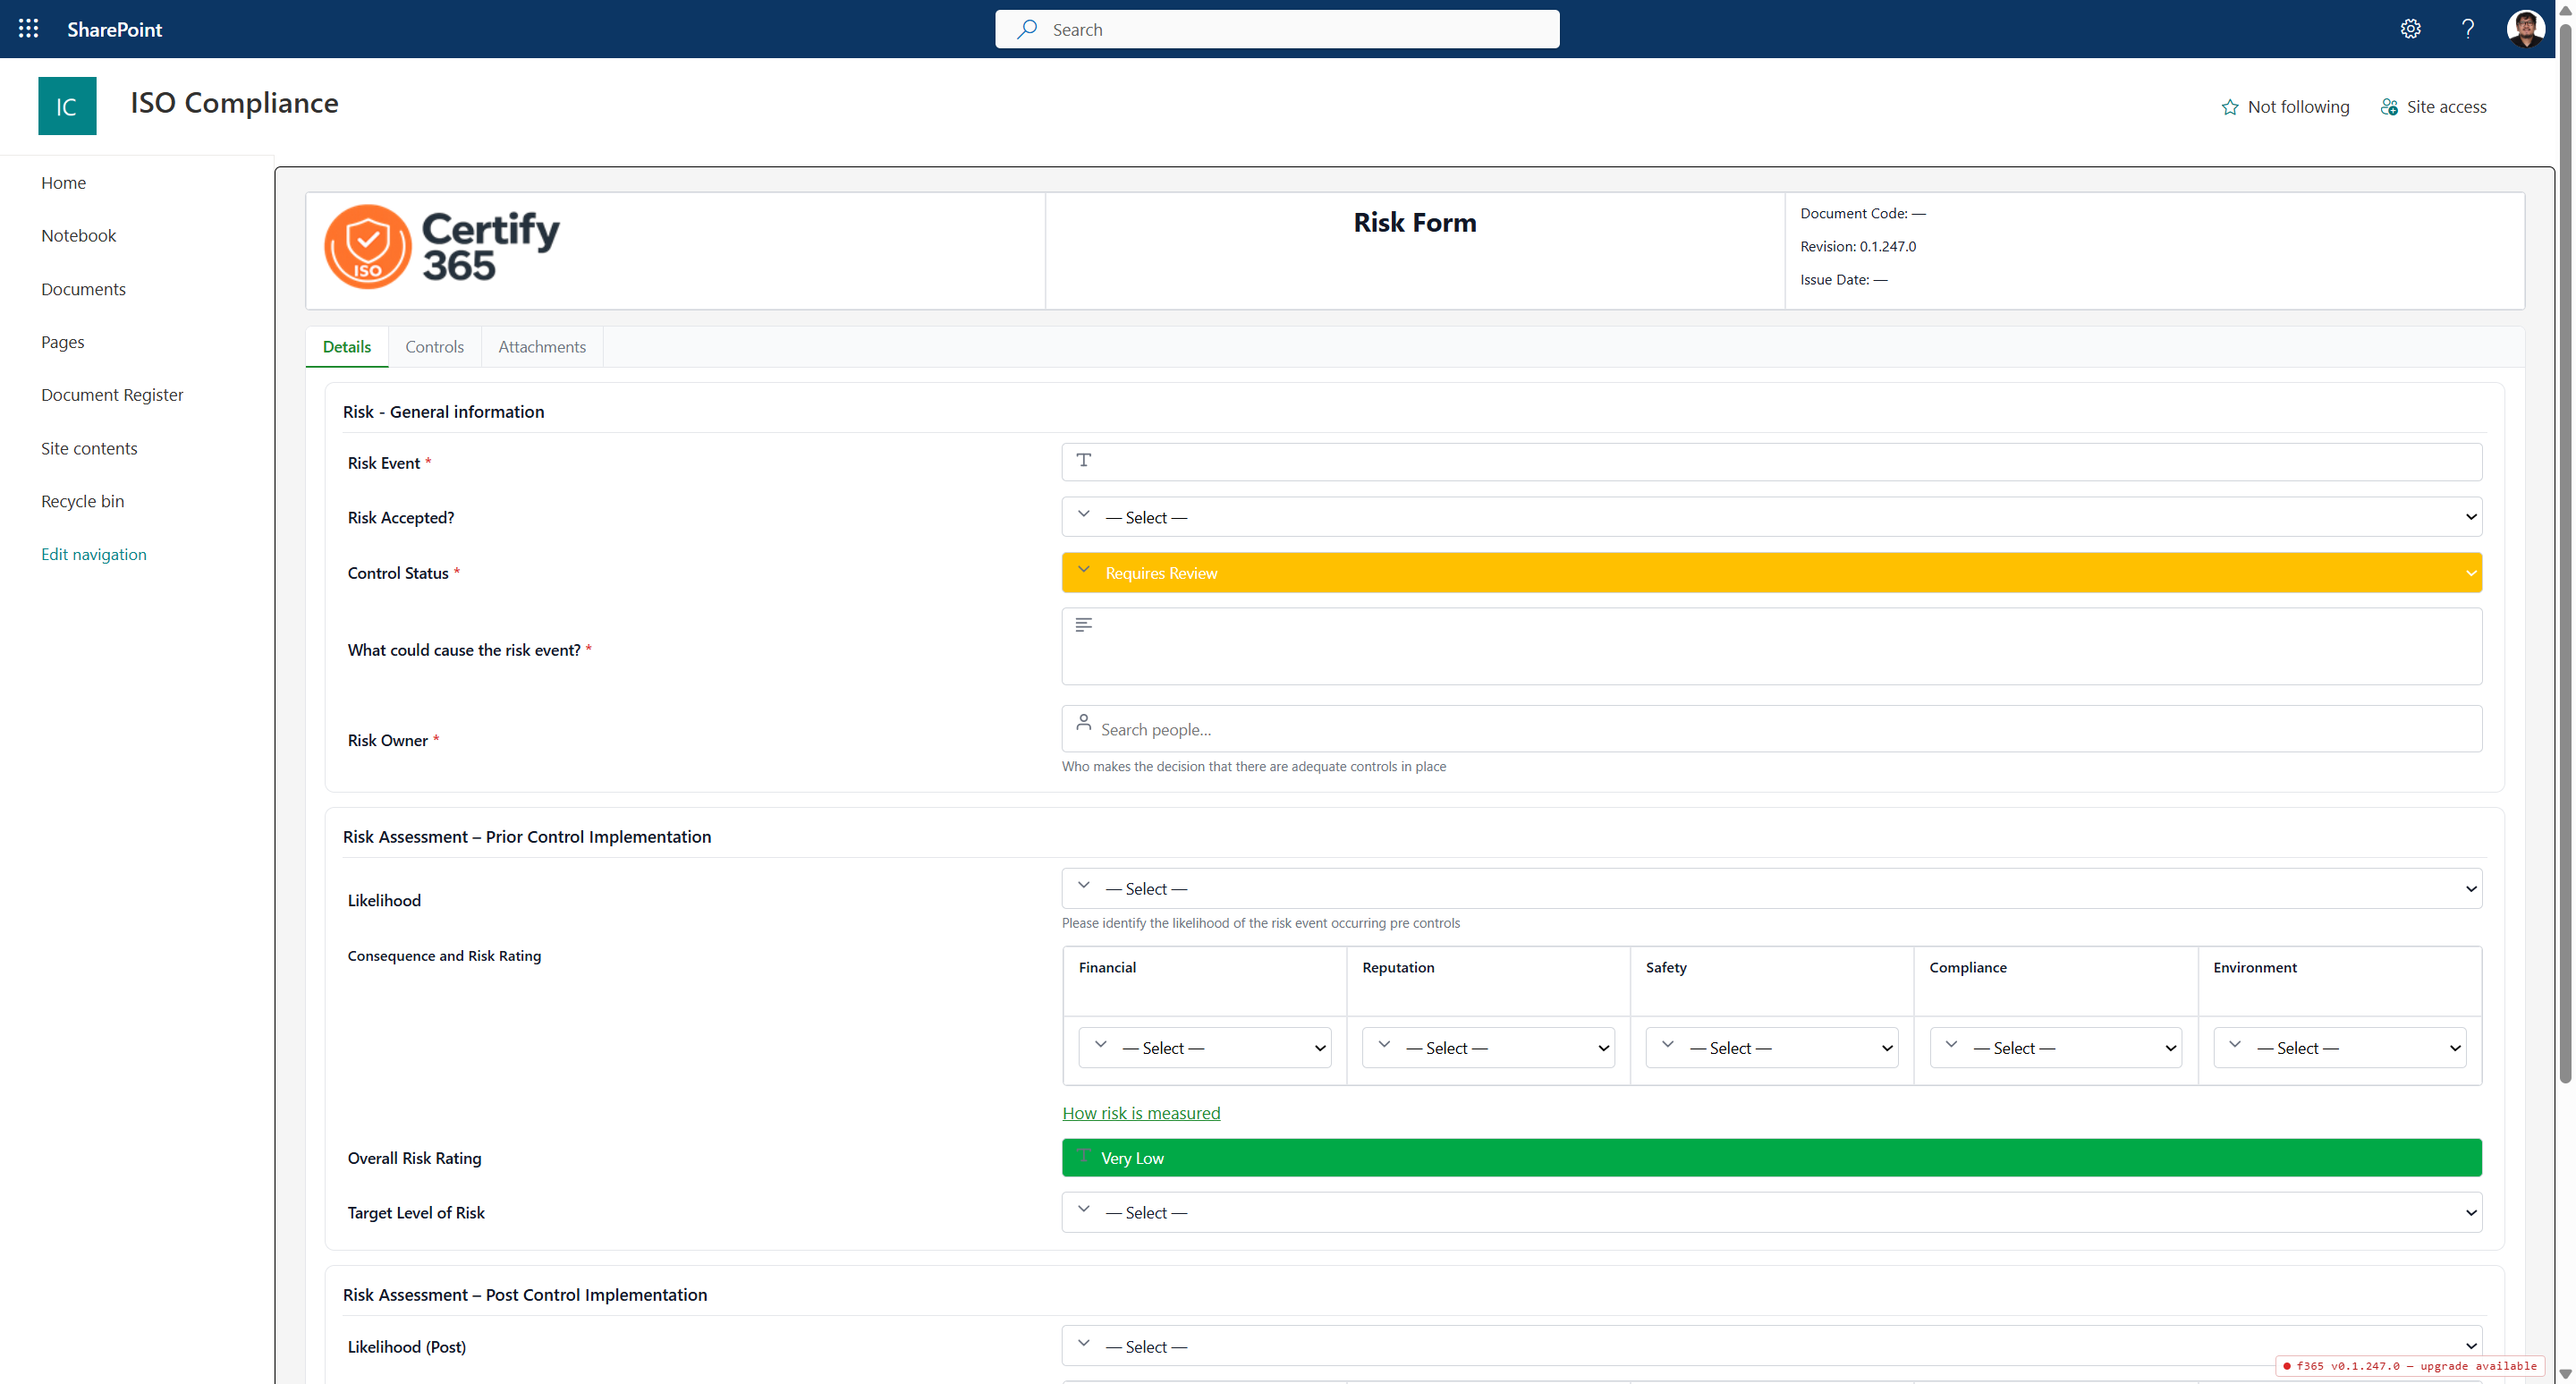
Task: Click the paragraph icon in cause field
Action: click(1083, 625)
